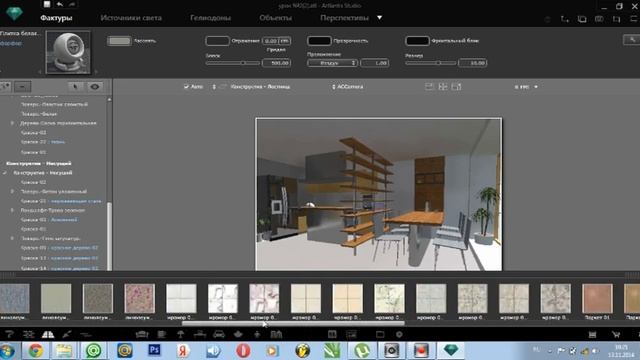
Task: Click the car vehicles catalog icon
Action: pos(219,334)
